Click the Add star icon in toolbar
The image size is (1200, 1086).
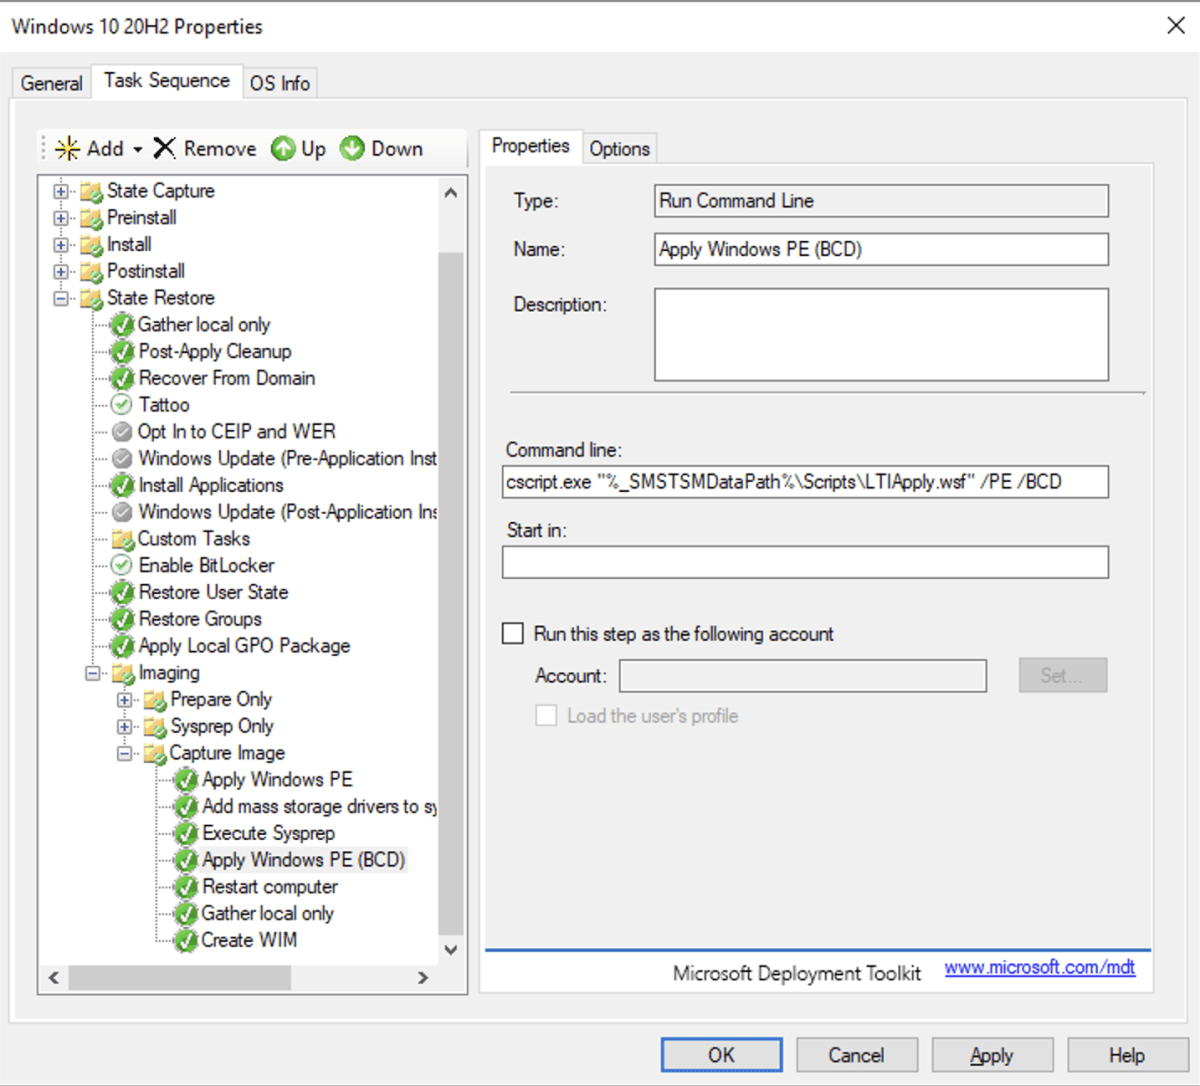pos(68,149)
